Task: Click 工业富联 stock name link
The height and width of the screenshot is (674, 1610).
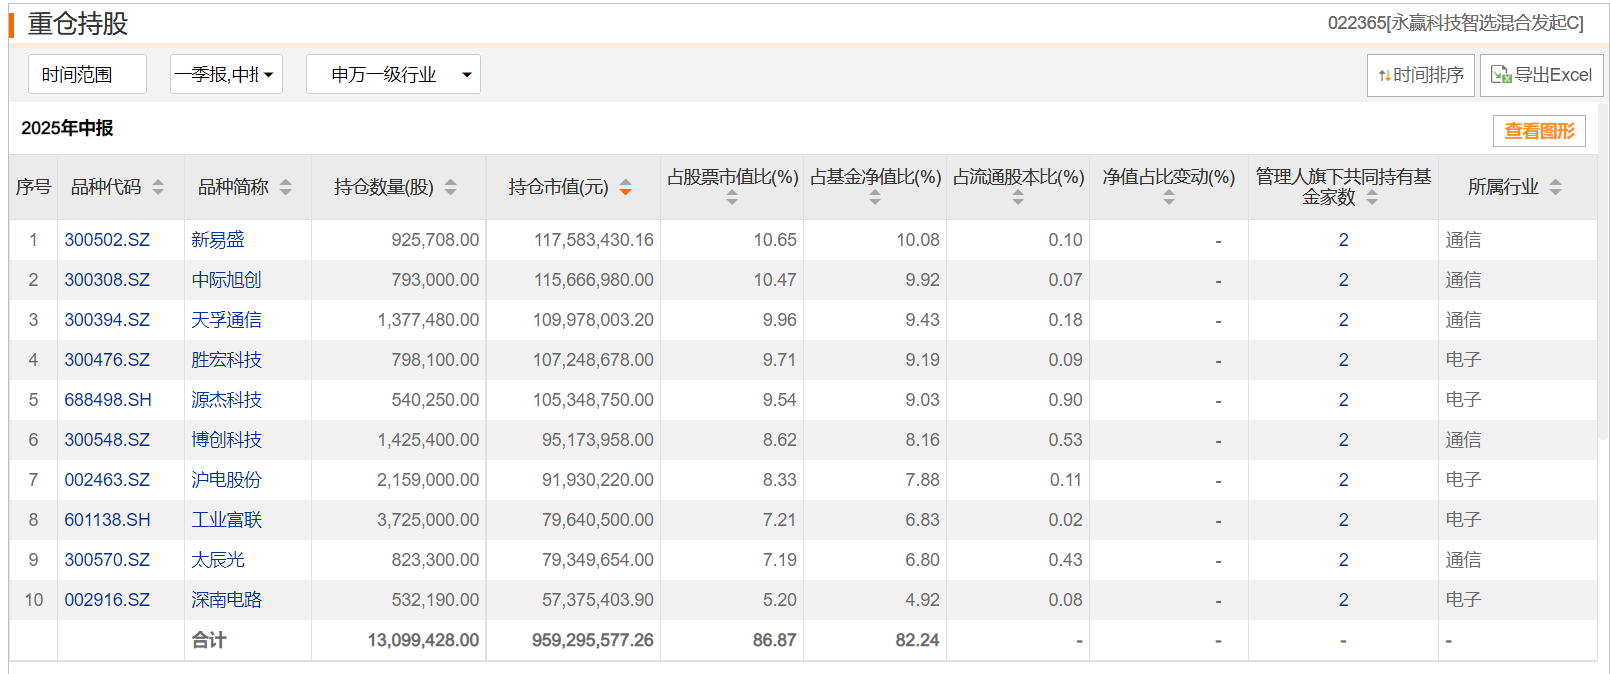Action: [226, 520]
